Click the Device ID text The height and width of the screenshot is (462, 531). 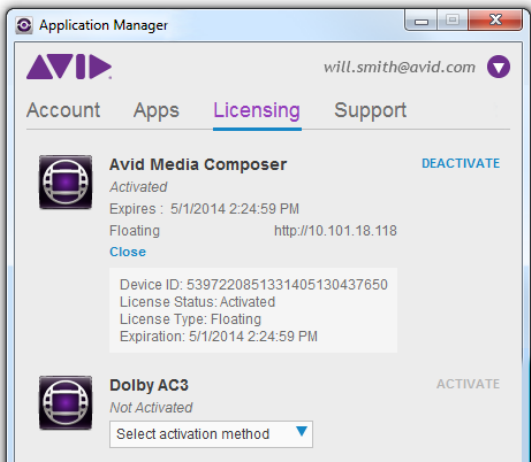254,285
